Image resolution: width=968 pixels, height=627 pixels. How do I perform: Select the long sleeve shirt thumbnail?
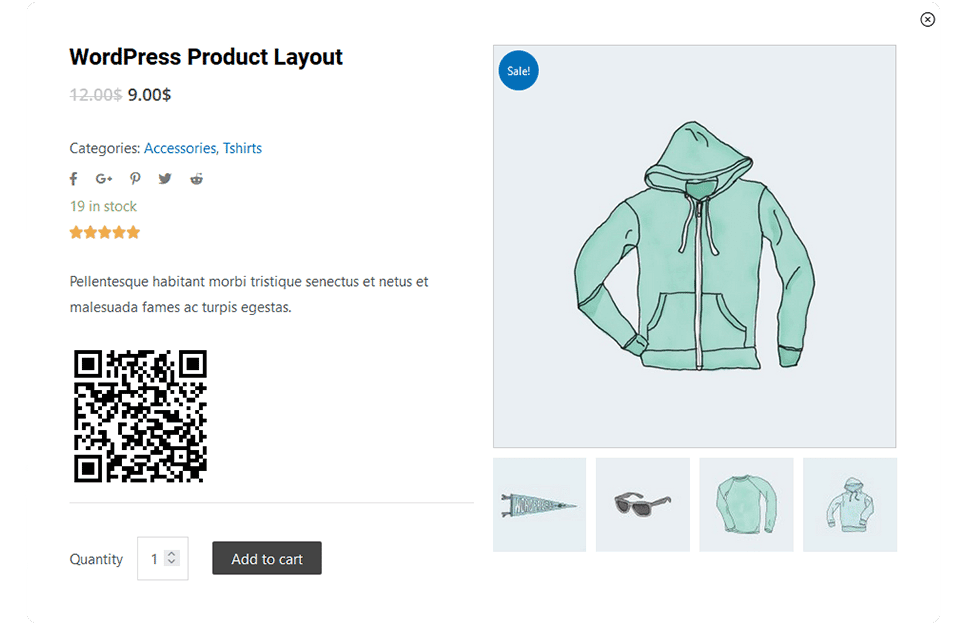click(746, 505)
